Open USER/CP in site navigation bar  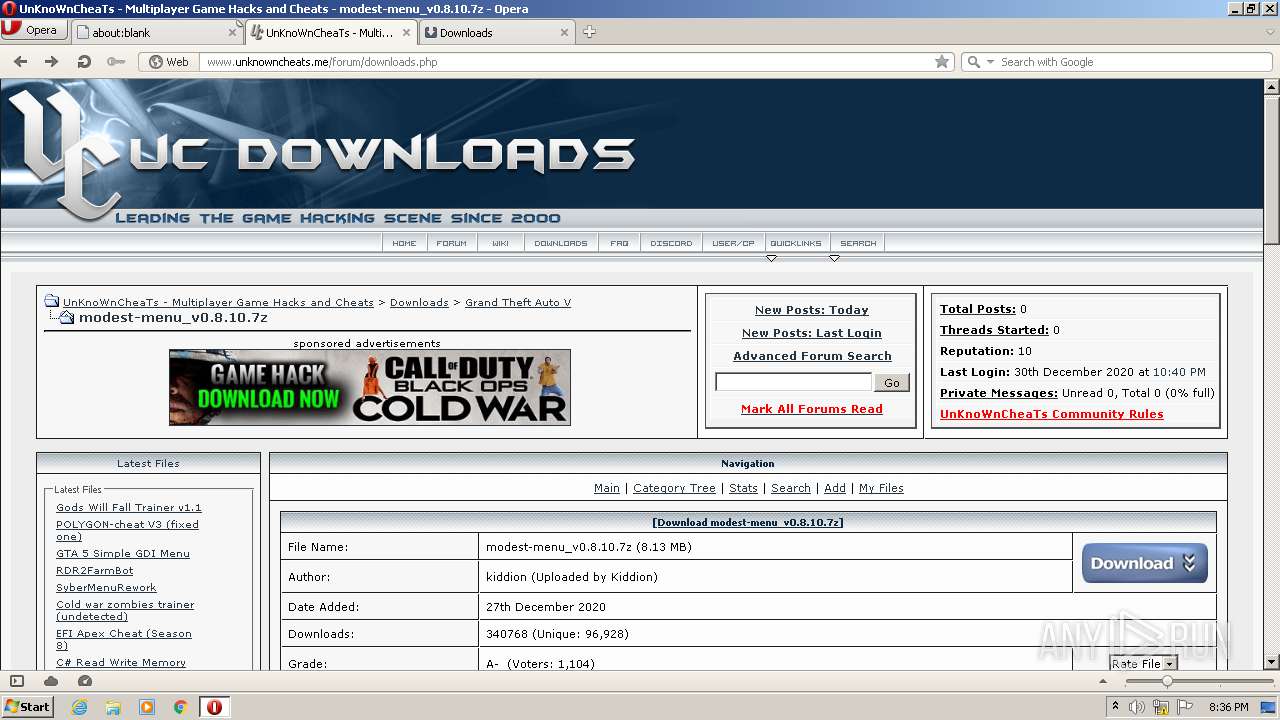click(733, 243)
